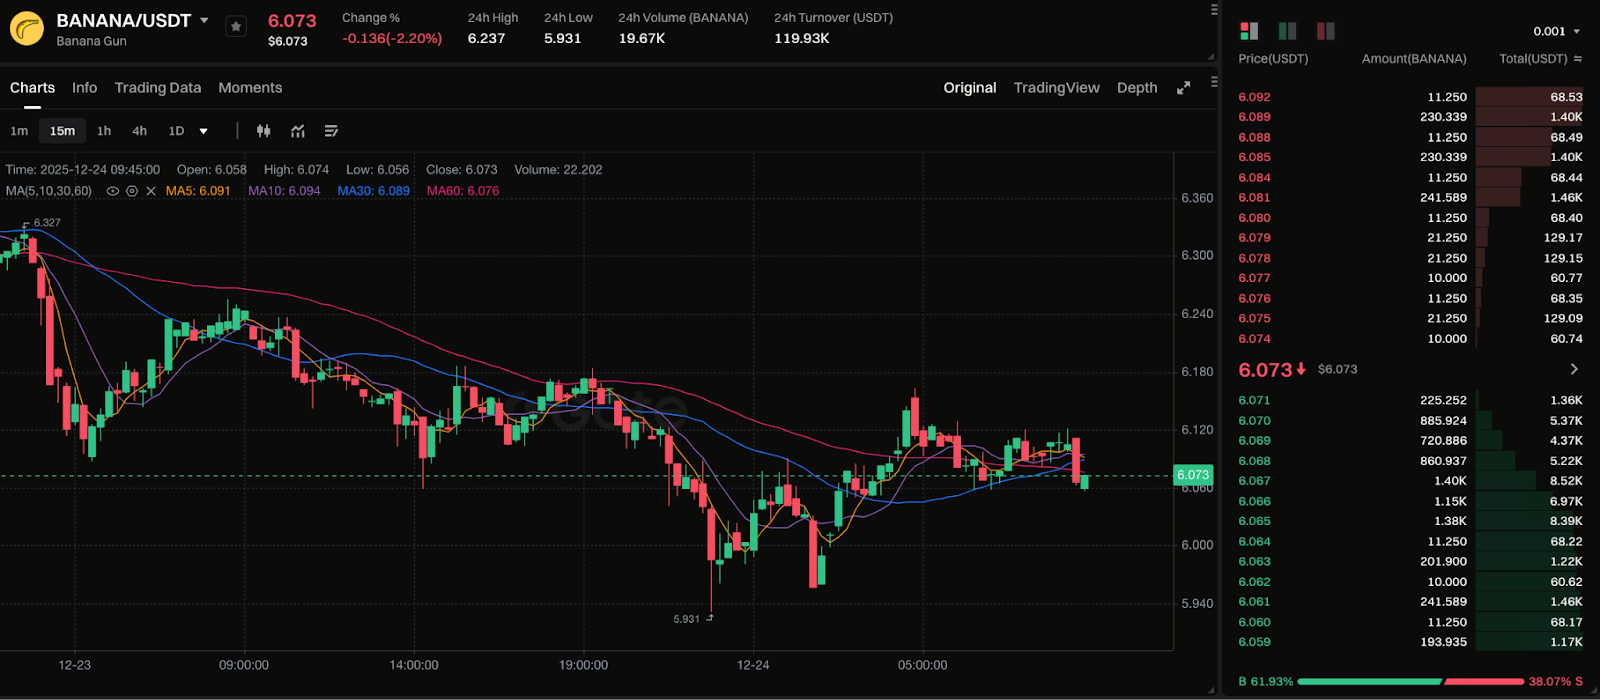Show combined bids and asks order book view
Image resolution: width=1600 pixels, height=700 pixels.
pyautogui.click(x=1249, y=31)
